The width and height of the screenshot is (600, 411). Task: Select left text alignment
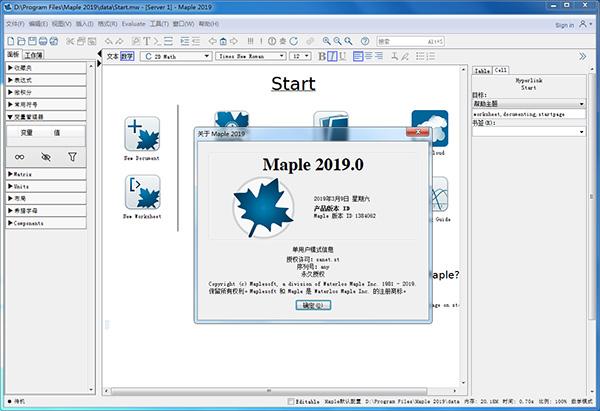358,56
